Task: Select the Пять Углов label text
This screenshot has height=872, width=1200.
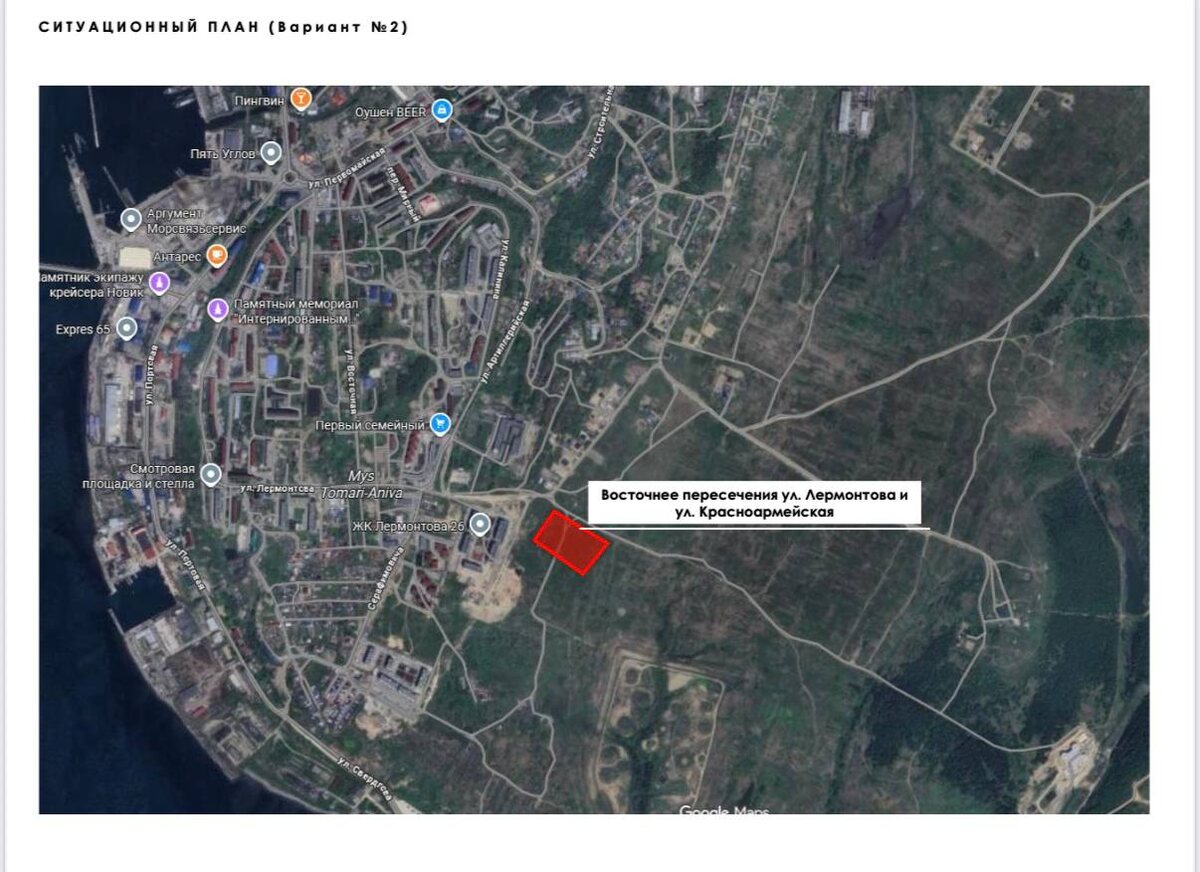Action: click(x=223, y=154)
